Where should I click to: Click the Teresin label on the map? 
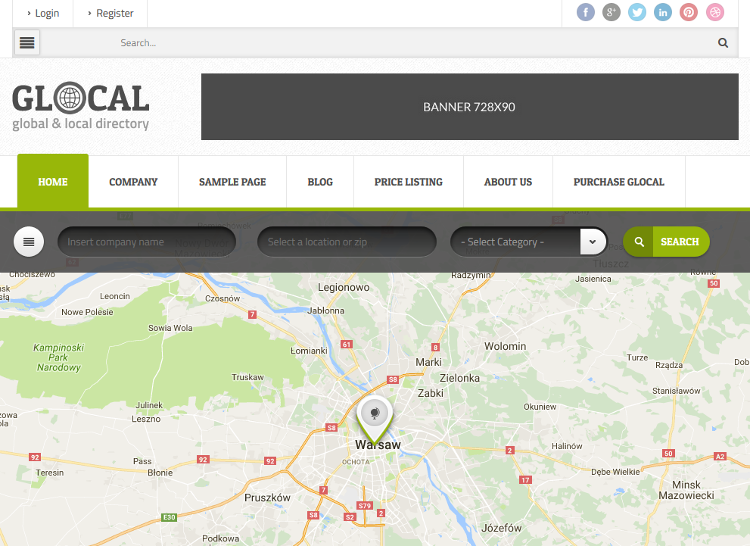point(50,473)
